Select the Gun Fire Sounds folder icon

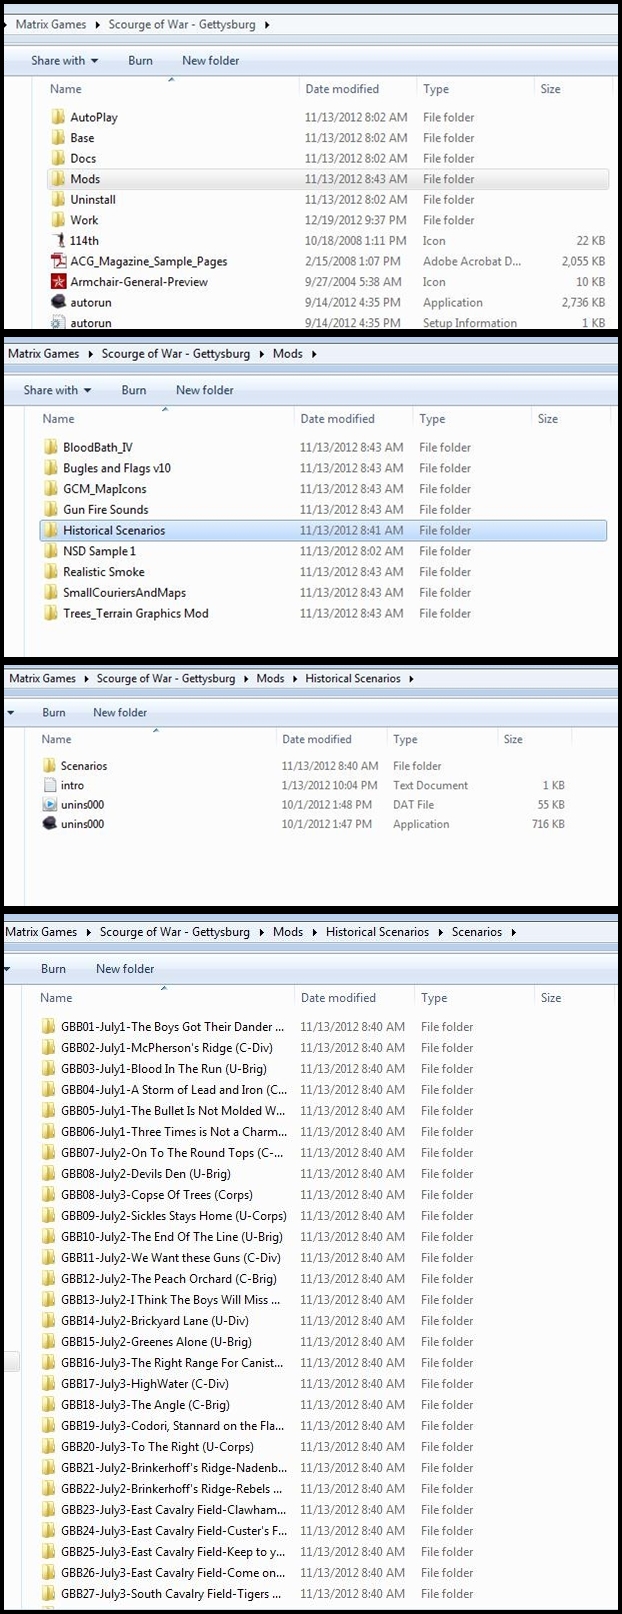coord(51,509)
